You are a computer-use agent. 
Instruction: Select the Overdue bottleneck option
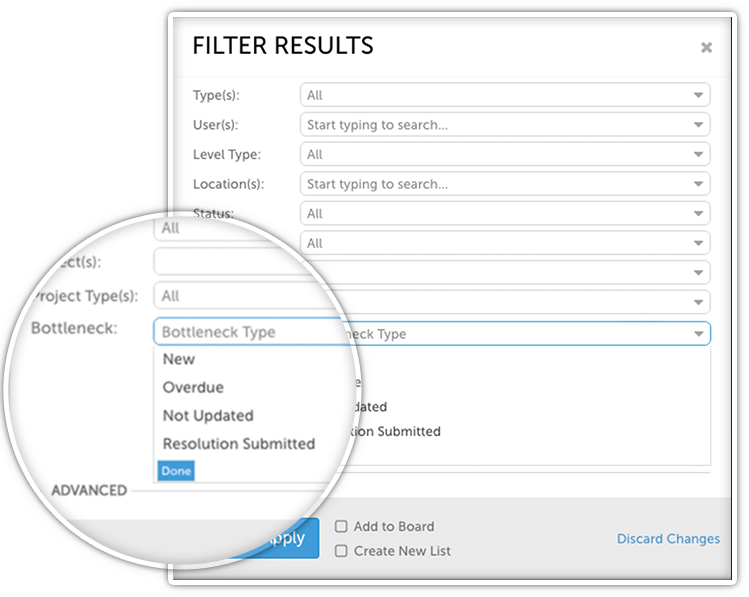193,388
